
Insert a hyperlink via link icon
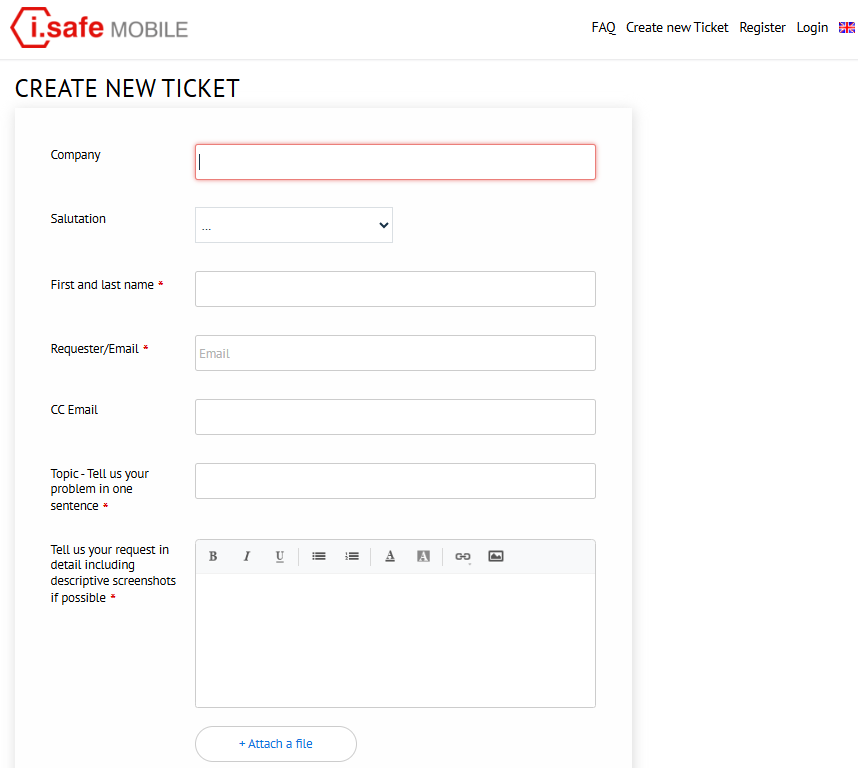(463, 556)
